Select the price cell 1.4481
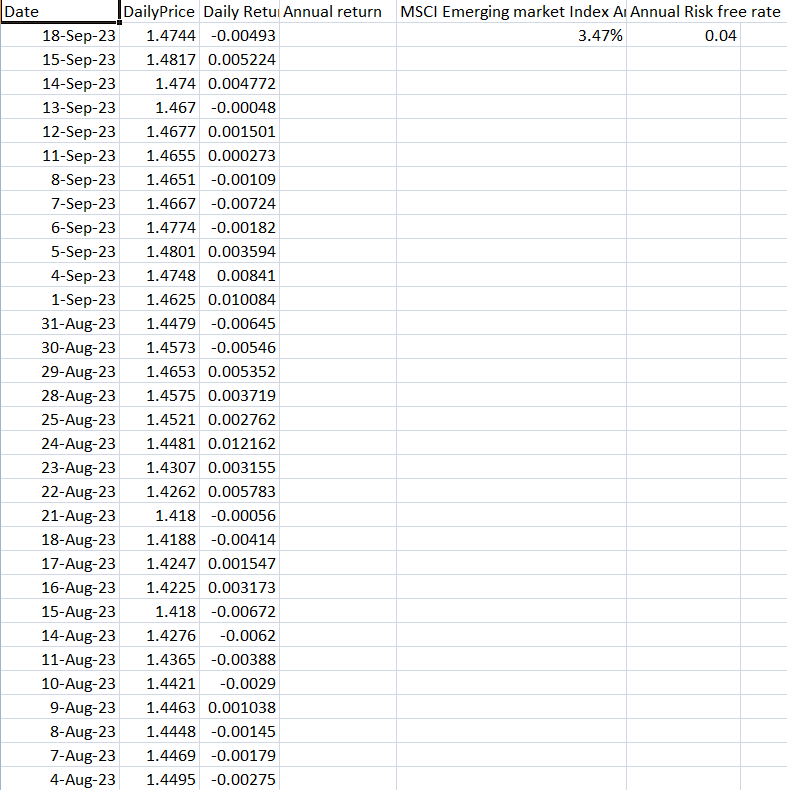This screenshot has height=790, width=787. click(159, 443)
